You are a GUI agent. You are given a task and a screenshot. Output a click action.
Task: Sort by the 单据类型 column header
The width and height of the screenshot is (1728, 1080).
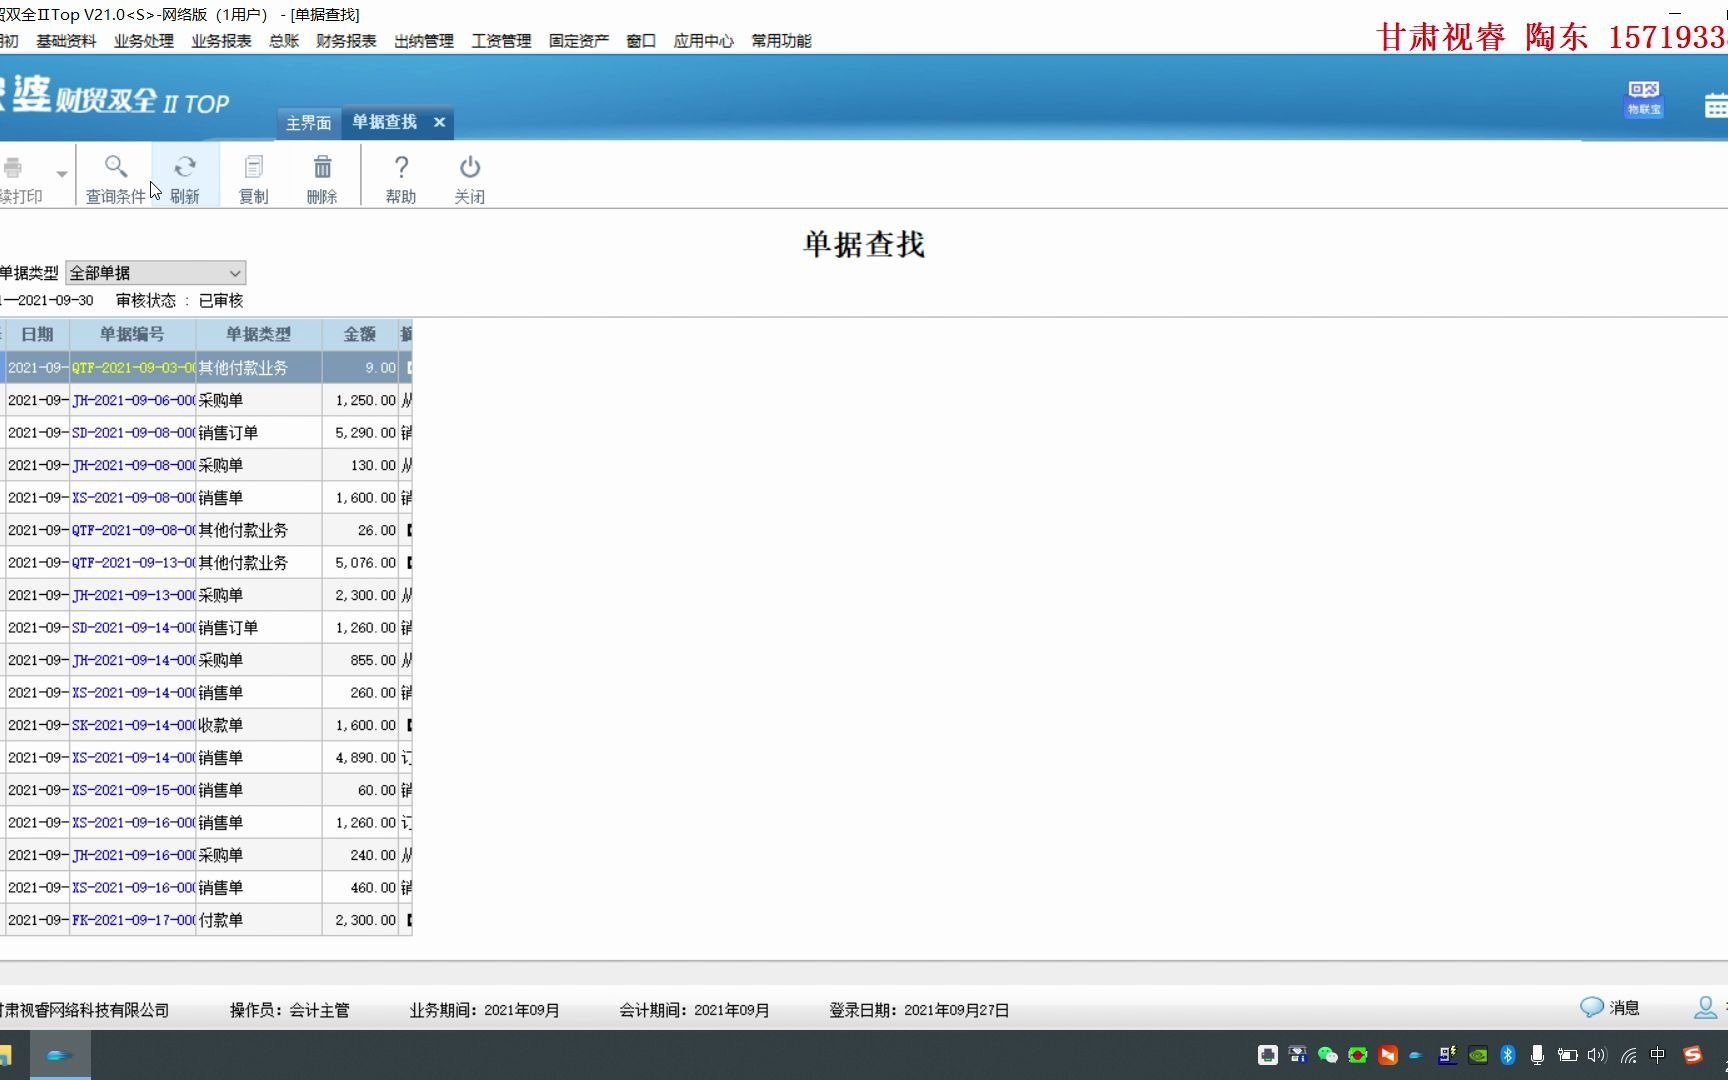[x=258, y=334]
